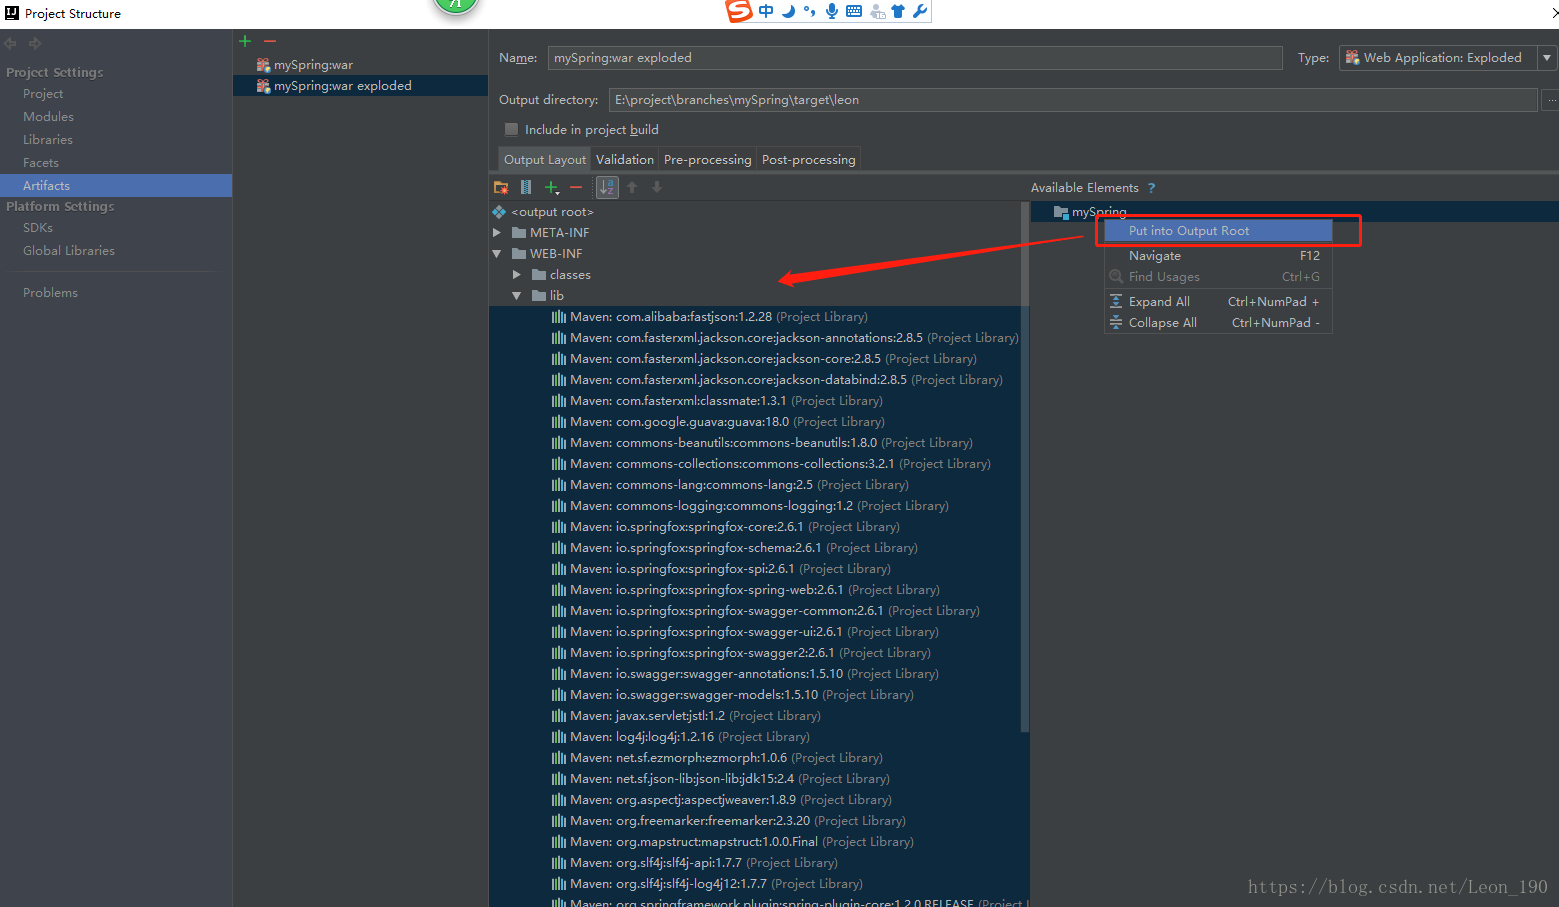Select Maven com.alibaba:fastjson:1.2.28 library row
The width and height of the screenshot is (1559, 907).
coord(759,317)
